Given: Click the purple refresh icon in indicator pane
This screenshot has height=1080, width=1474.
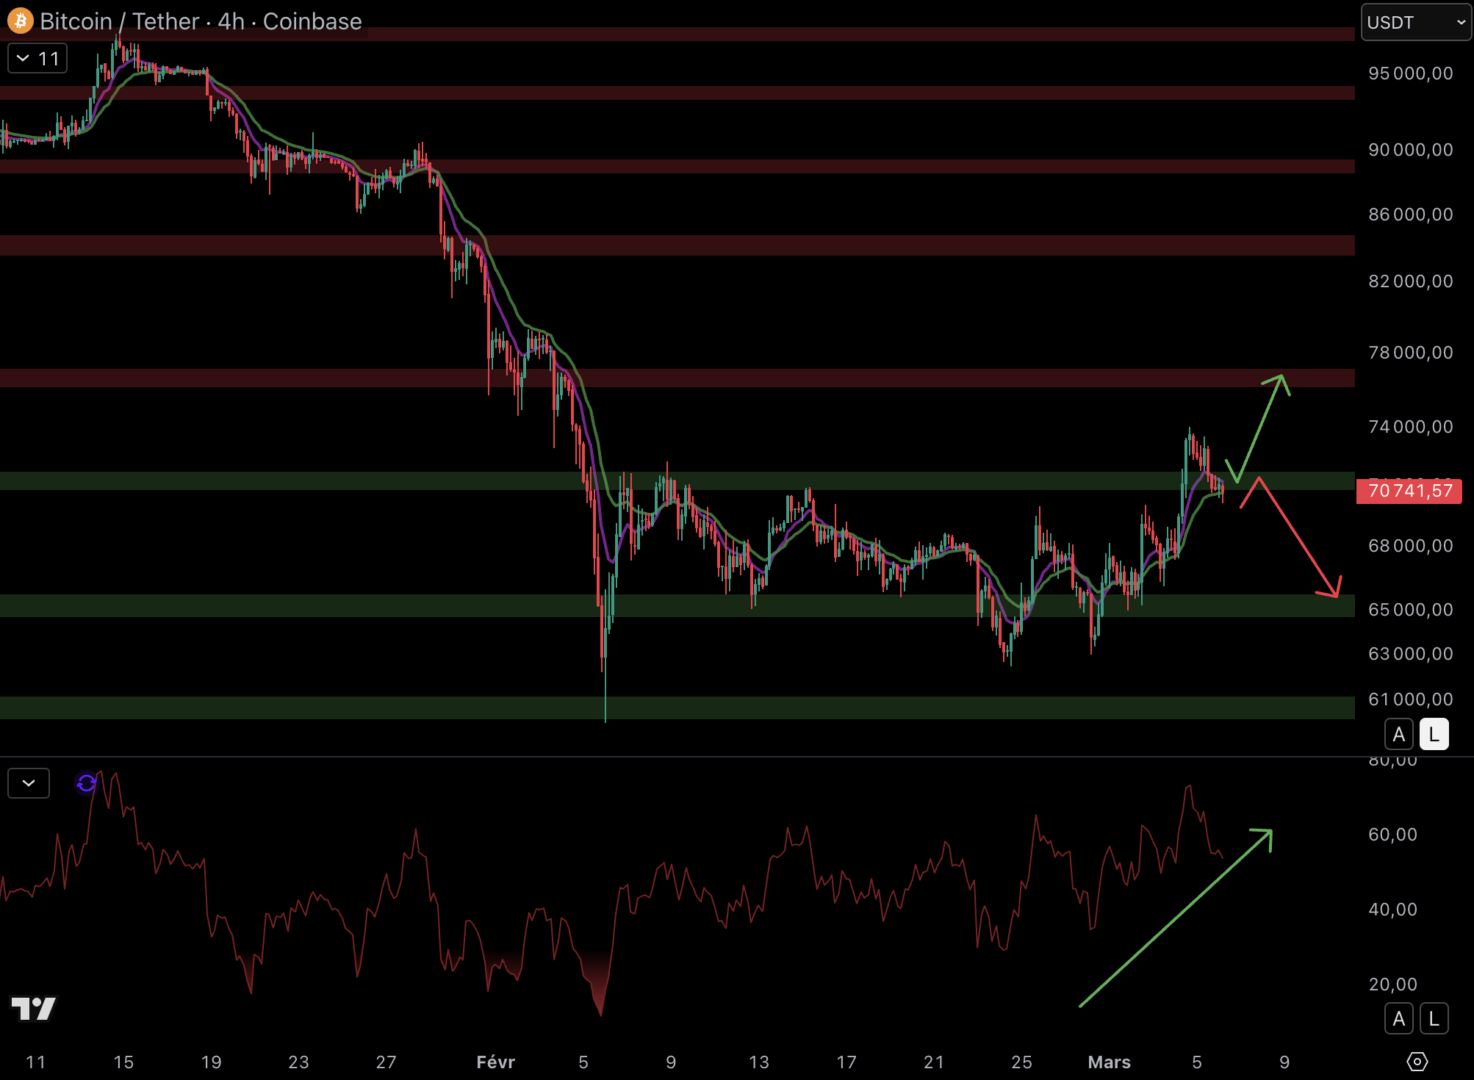Looking at the screenshot, I should [x=87, y=783].
